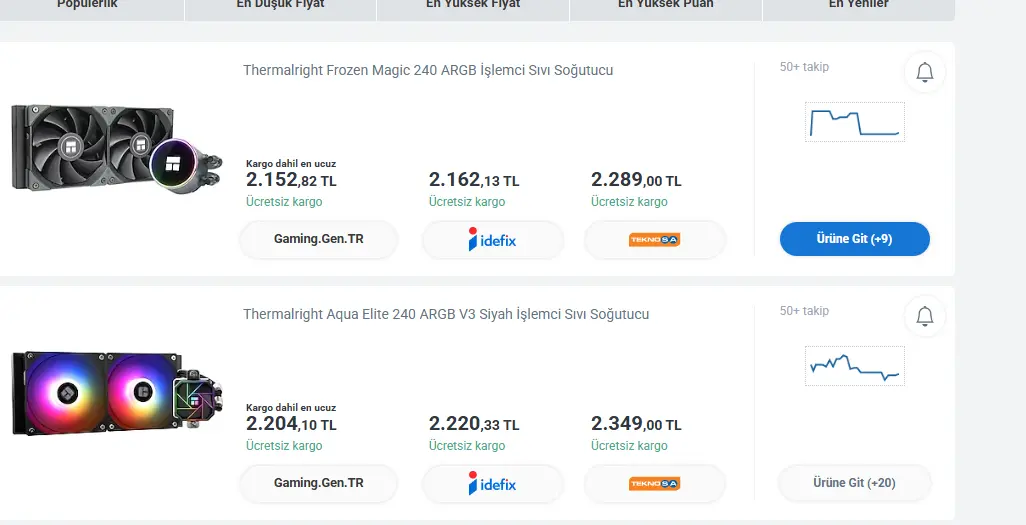This screenshot has width=1026, height=525.
Task: Set price alarm bell for Aqua Elite 240
Action: coord(925,316)
